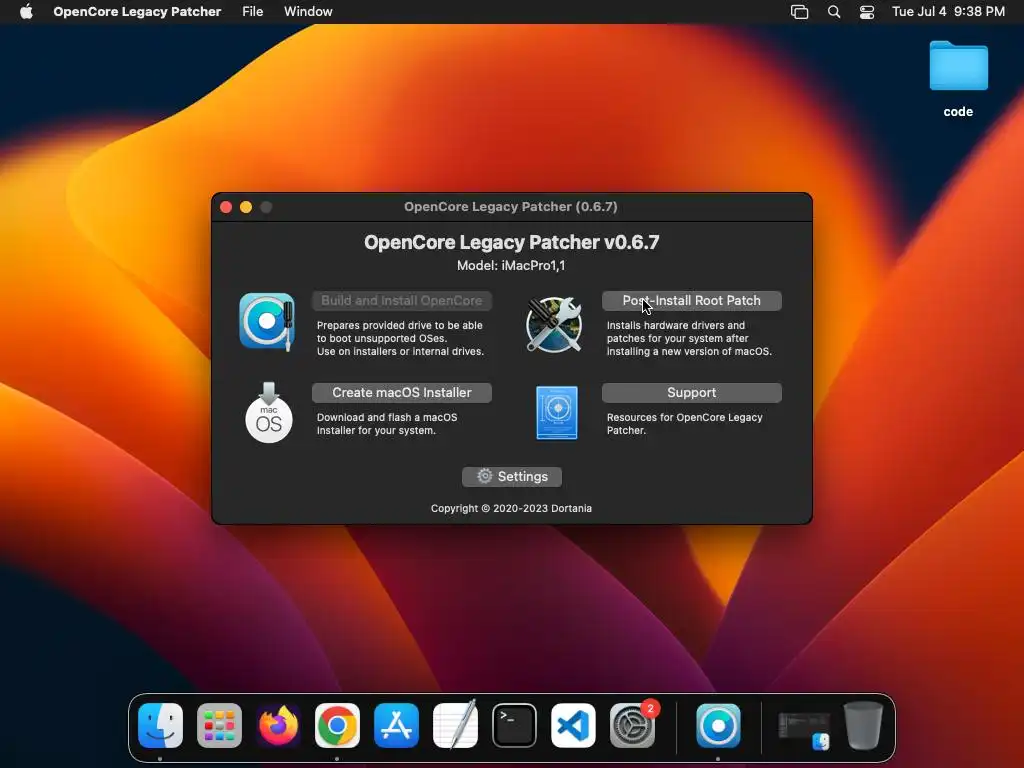This screenshot has height=768, width=1024.
Task: Open Settings in OpenCore Legacy Patcher
Action: 512,477
